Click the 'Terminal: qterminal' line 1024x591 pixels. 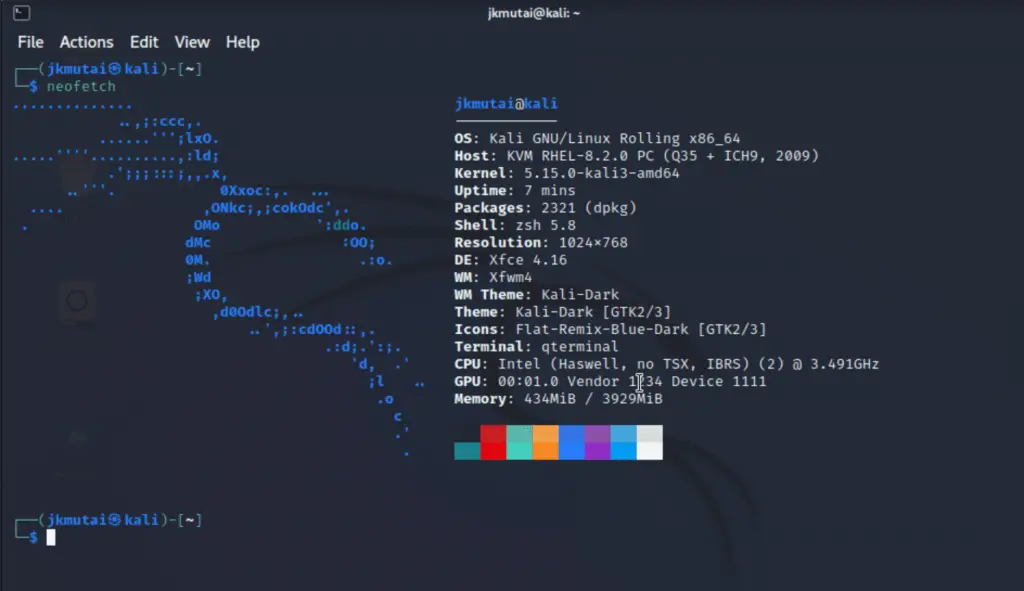[536, 346]
